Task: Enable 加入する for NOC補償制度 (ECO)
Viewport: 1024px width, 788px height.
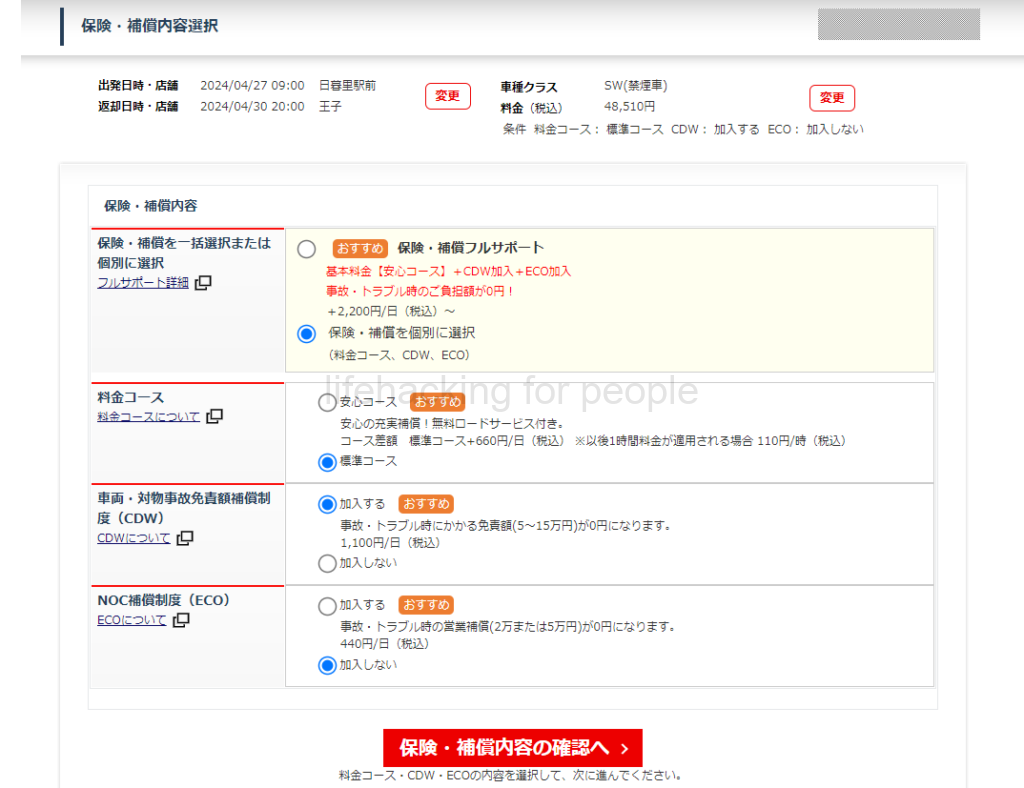Action: coord(327,606)
